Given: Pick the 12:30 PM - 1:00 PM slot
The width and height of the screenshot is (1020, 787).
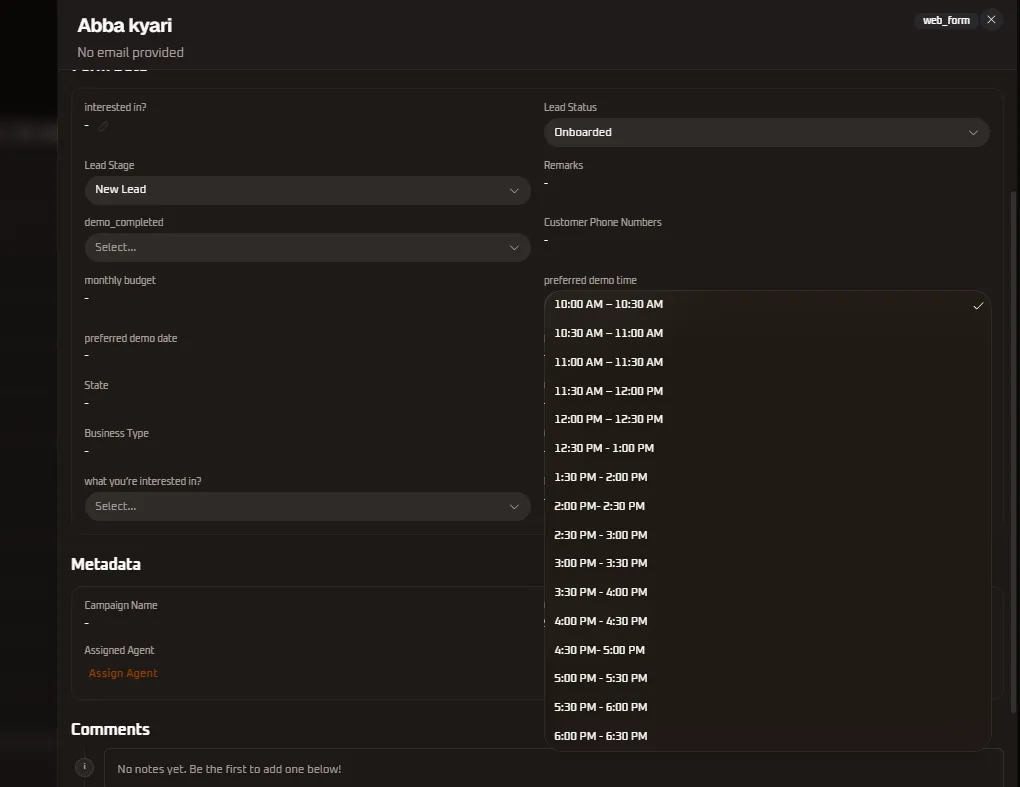Looking at the screenshot, I should tap(768, 448).
